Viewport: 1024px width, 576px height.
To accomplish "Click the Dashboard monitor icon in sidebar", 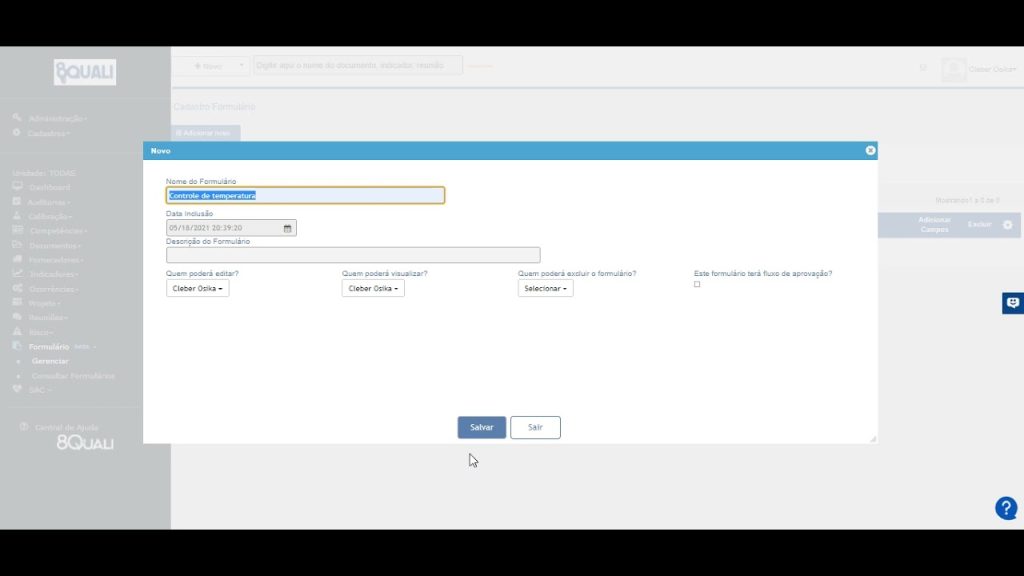I will click(x=17, y=187).
